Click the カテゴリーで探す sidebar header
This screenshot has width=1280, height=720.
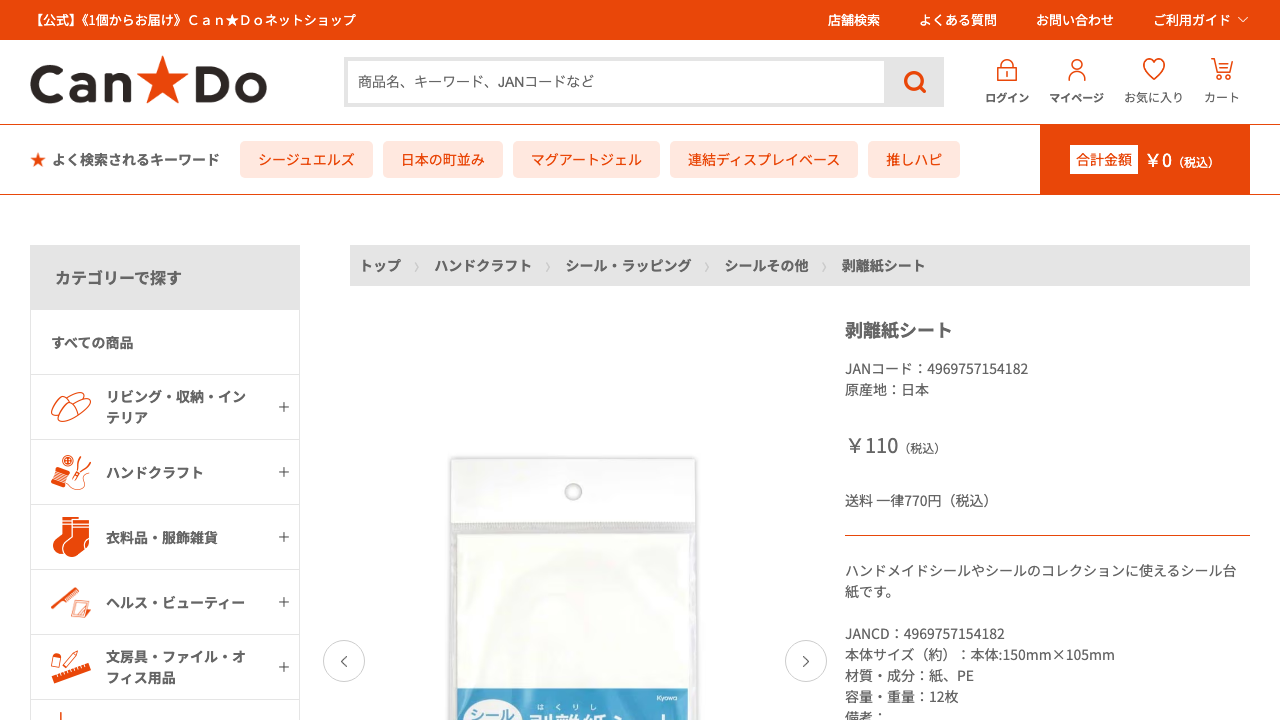click(x=165, y=277)
